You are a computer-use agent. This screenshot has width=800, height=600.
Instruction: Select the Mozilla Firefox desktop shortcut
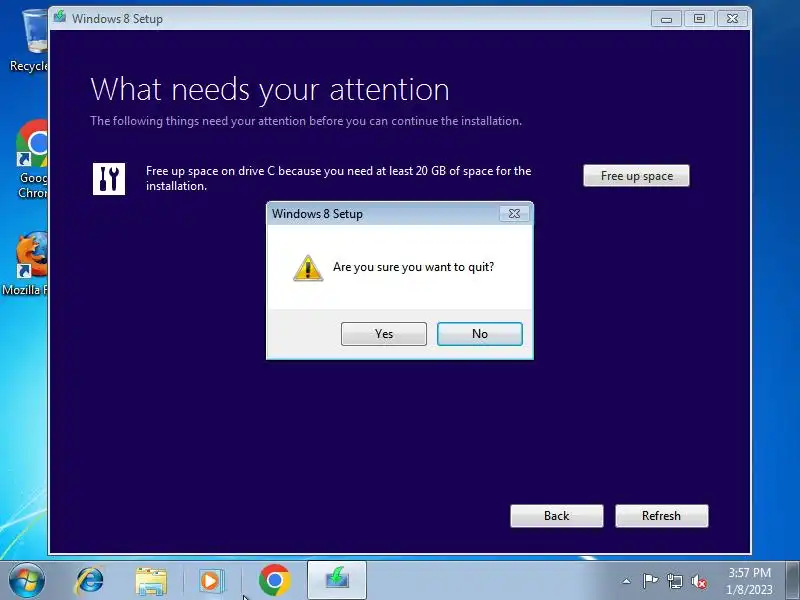pos(27,264)
